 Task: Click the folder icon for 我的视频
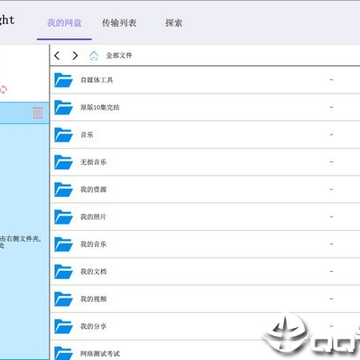point(63,299)
